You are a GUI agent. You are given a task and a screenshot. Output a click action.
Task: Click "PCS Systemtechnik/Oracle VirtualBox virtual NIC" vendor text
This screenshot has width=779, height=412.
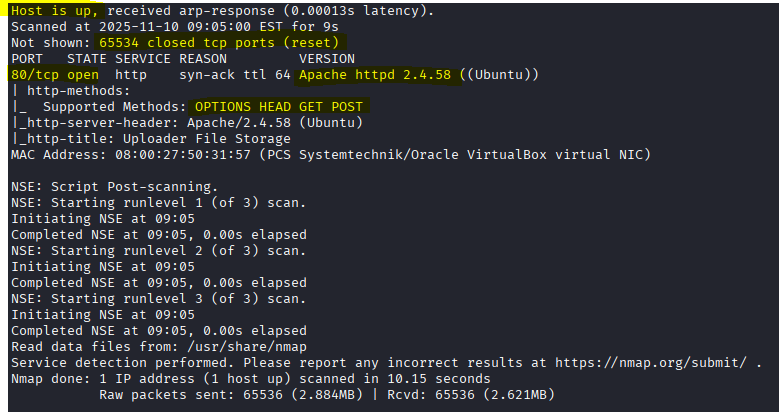coord(458,155)
